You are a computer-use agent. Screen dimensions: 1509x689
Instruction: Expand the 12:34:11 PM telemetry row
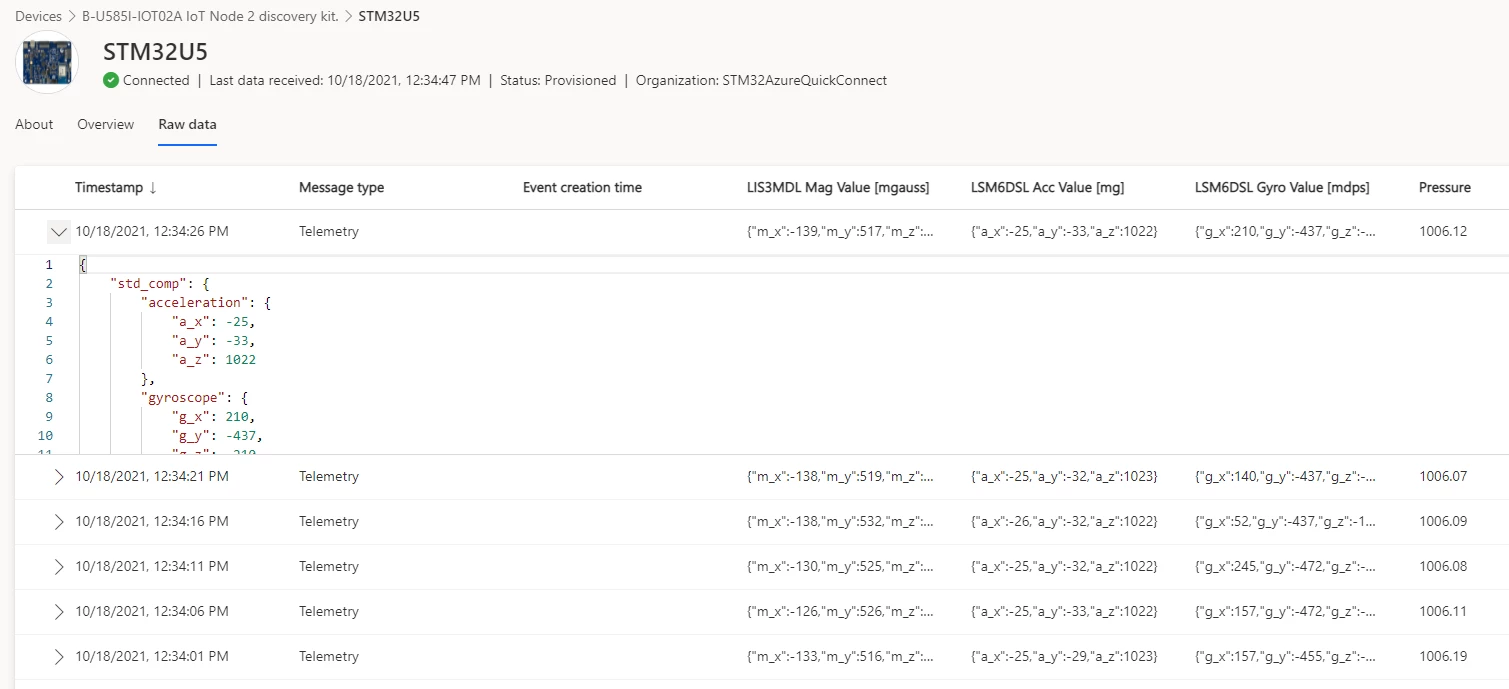(58, 567)
